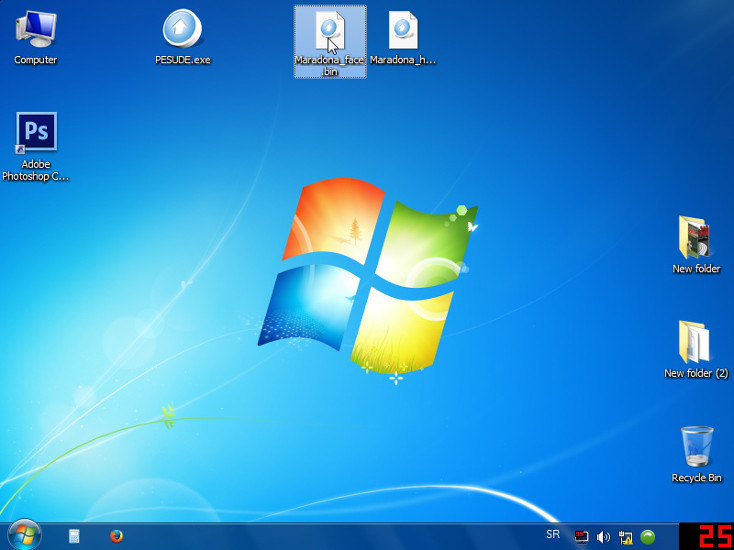Launch Calculator from the taskbar

pyautogui.click(x=74, y=536)
